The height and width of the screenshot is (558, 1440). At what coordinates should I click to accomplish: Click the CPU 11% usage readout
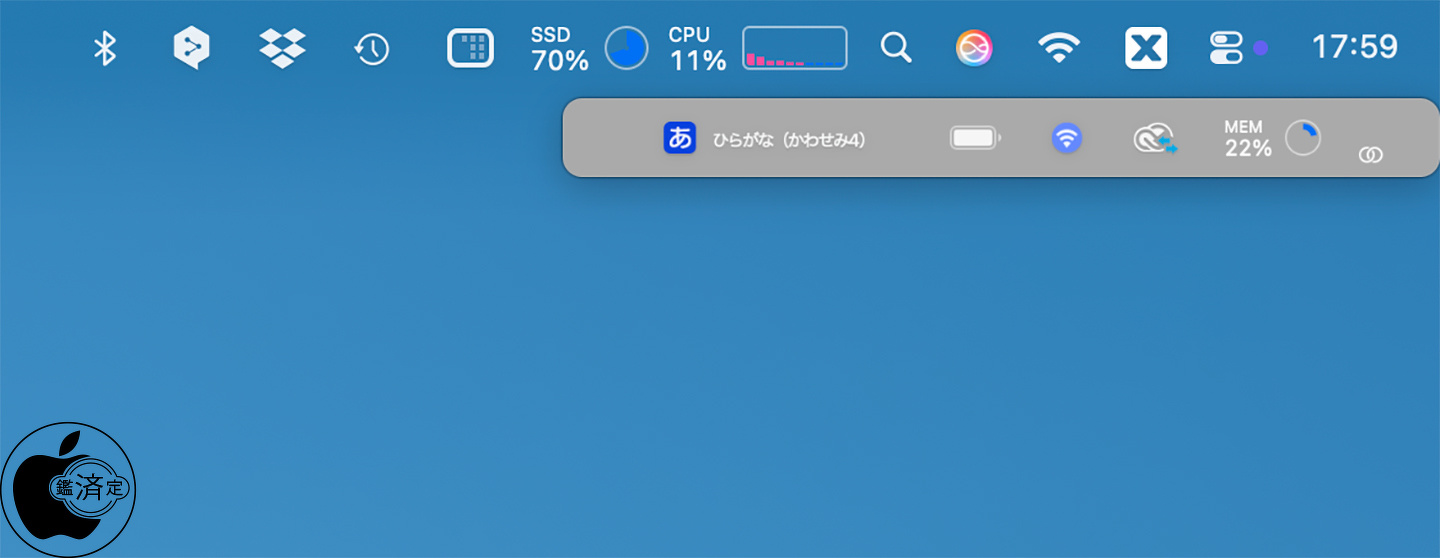click(697, 49)
